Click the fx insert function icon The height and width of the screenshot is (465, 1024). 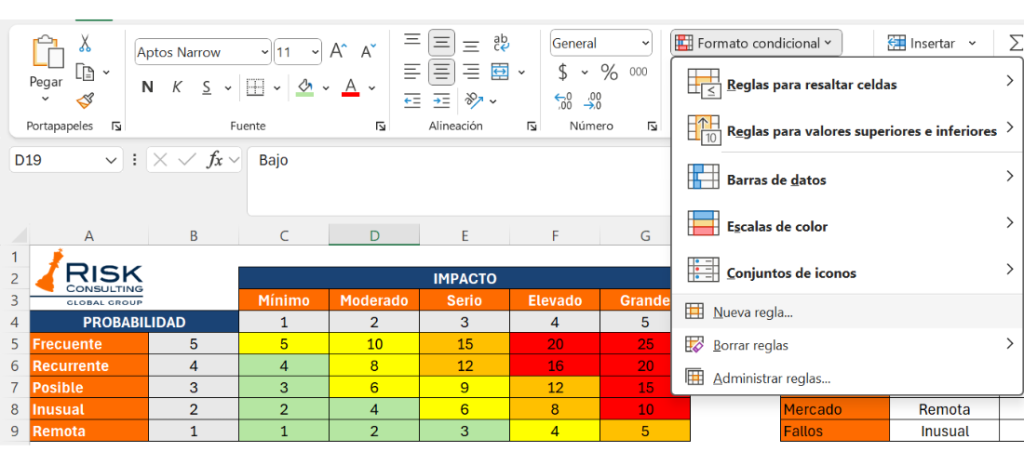(215, 160)
